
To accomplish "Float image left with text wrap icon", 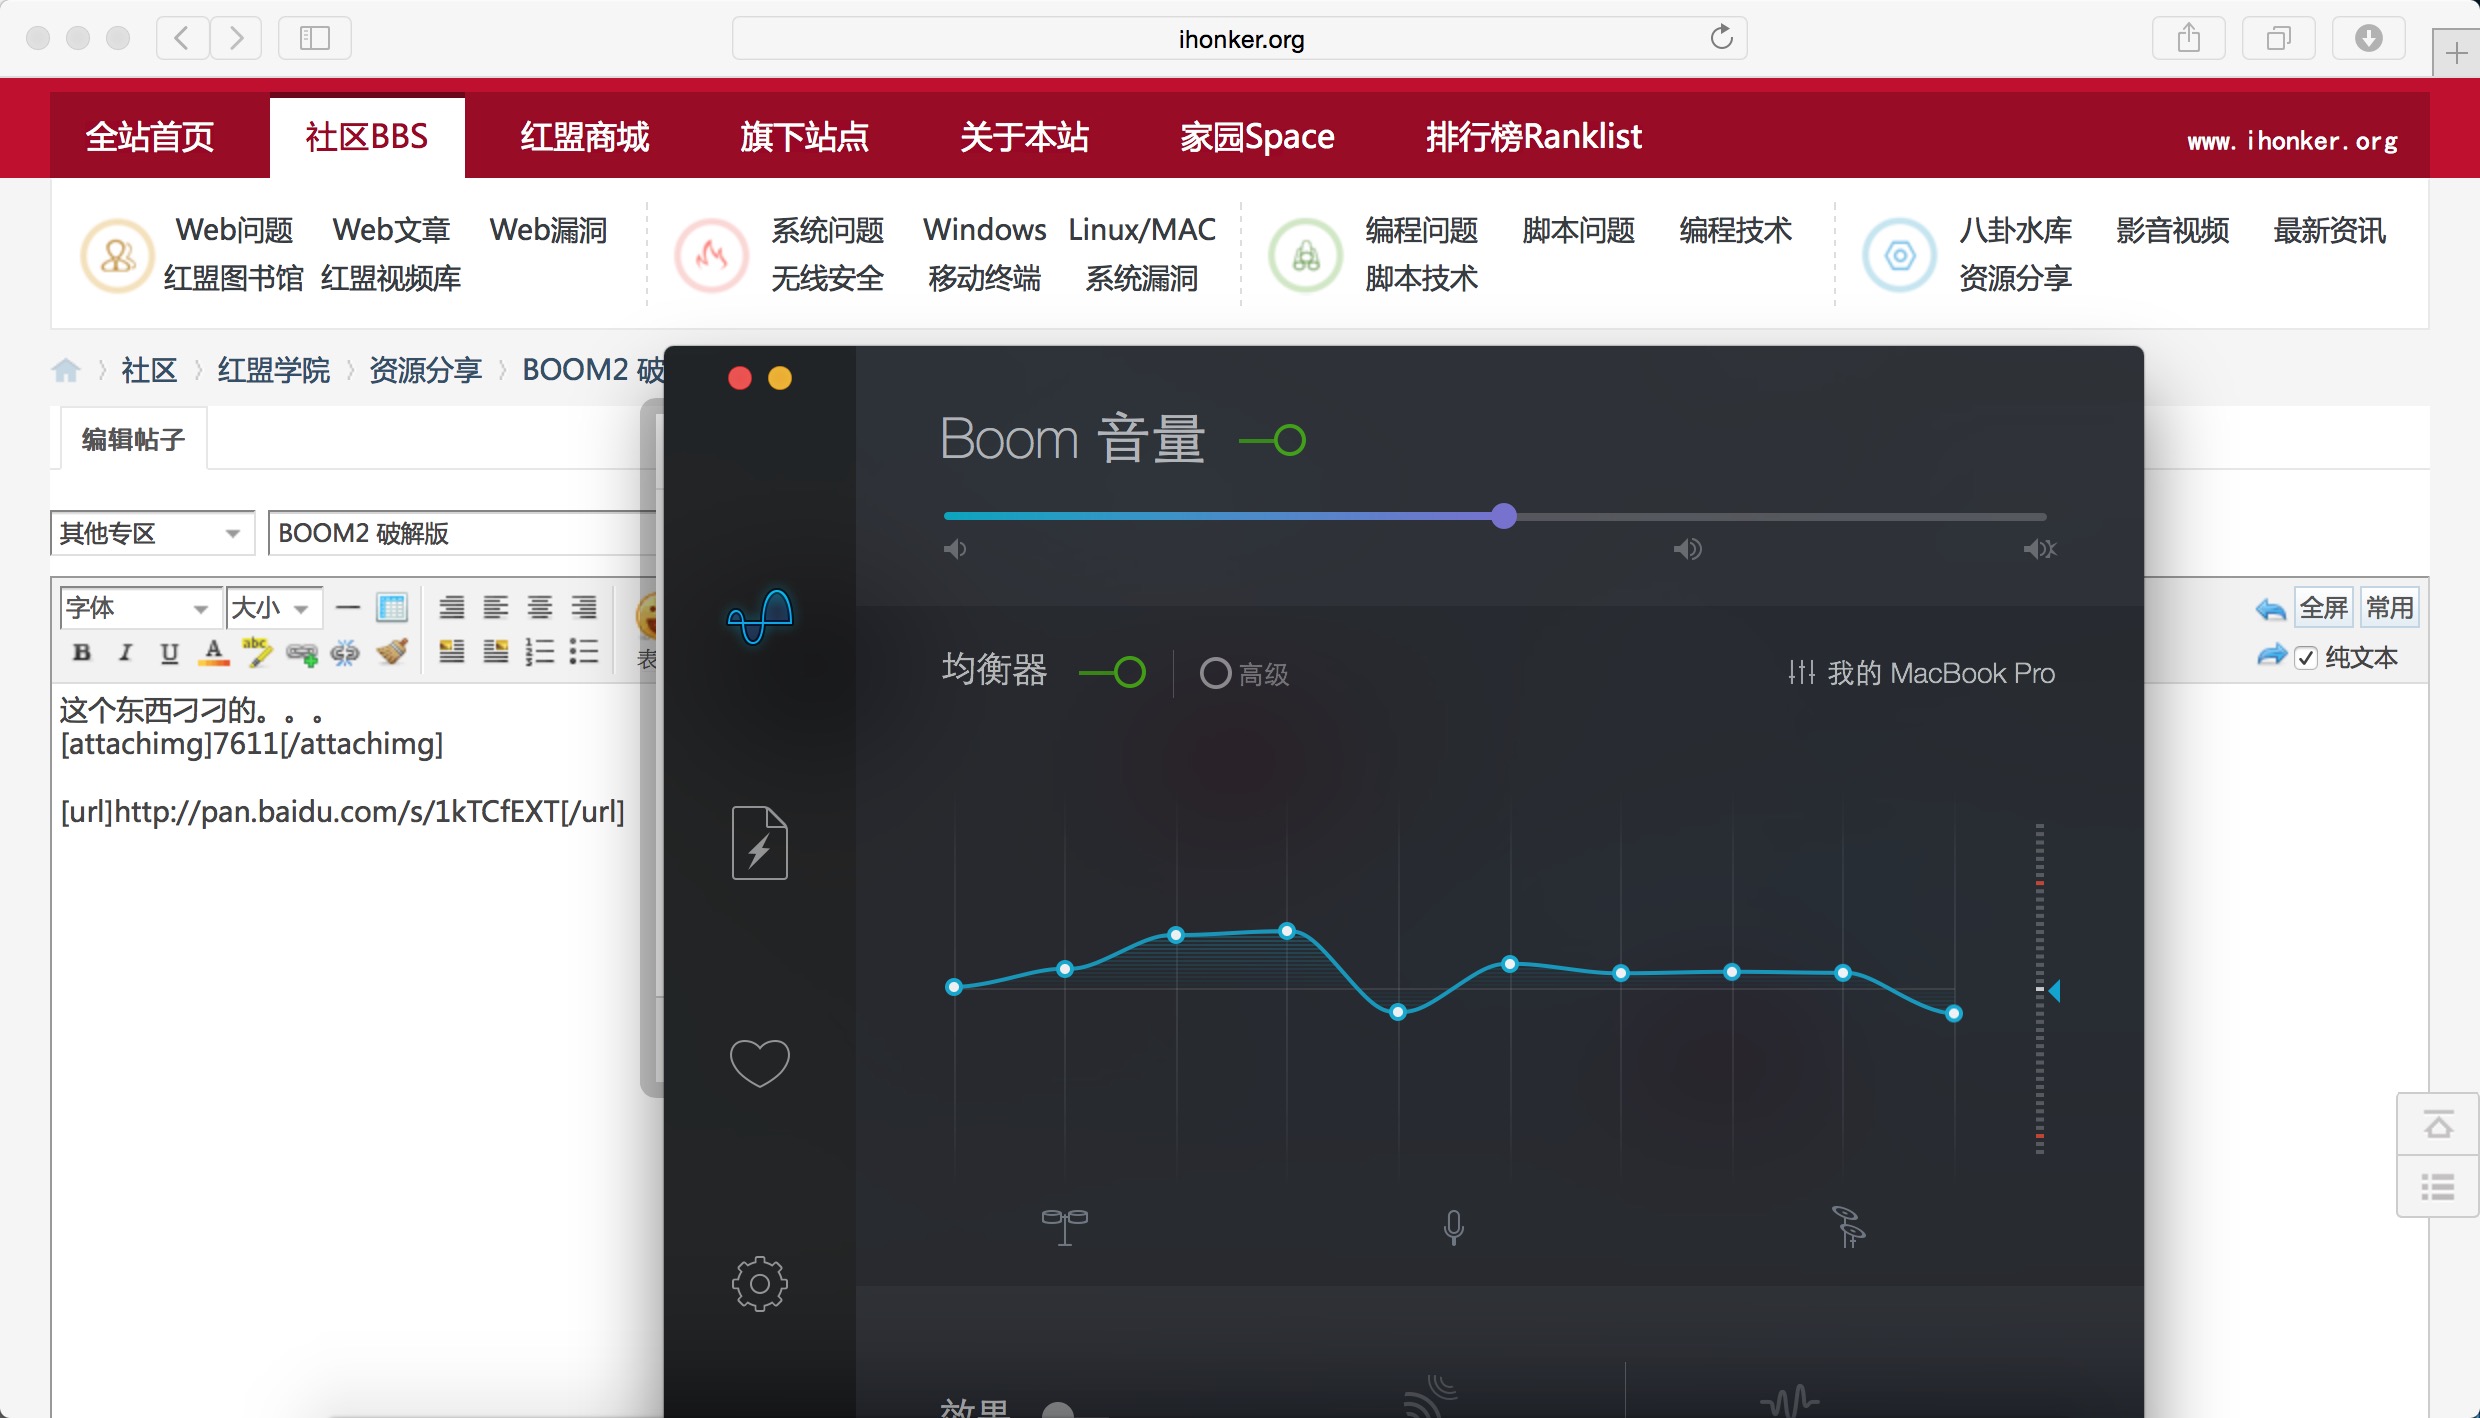I will [x=452, y=652].
